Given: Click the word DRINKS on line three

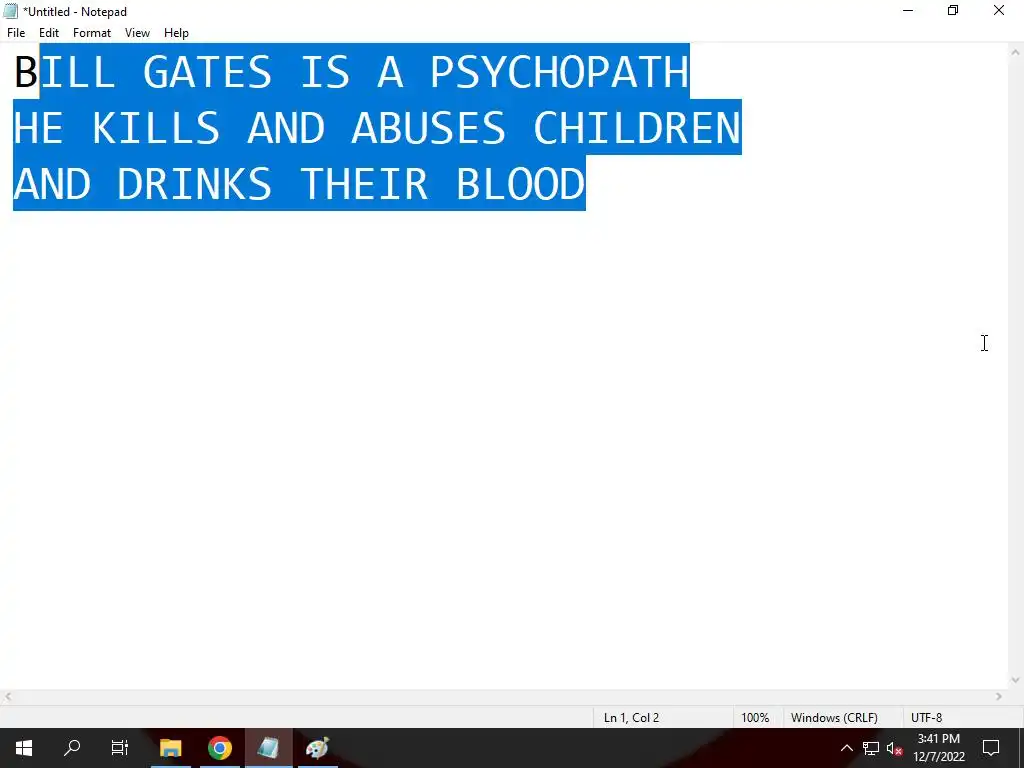Looking at the screenshot, I should 194,184.
